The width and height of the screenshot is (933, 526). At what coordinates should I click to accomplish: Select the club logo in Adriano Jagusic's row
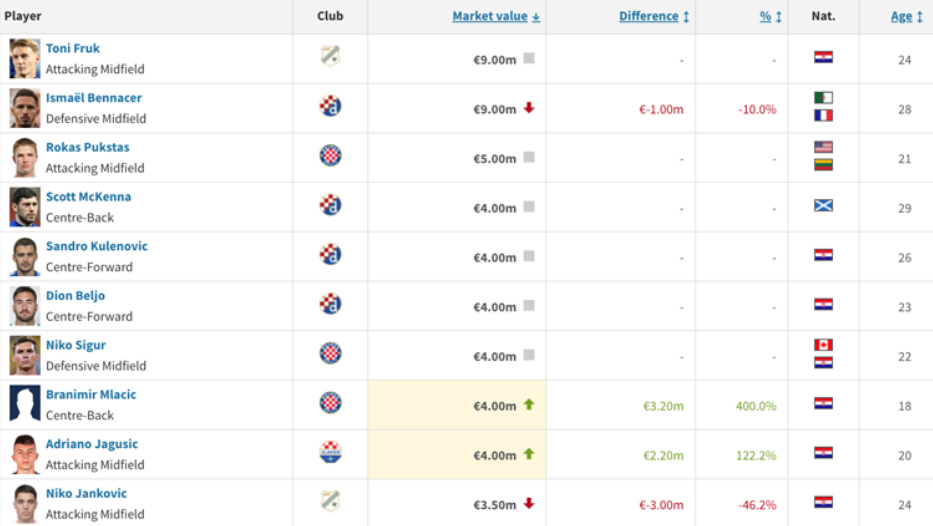(x=330, y=452)
